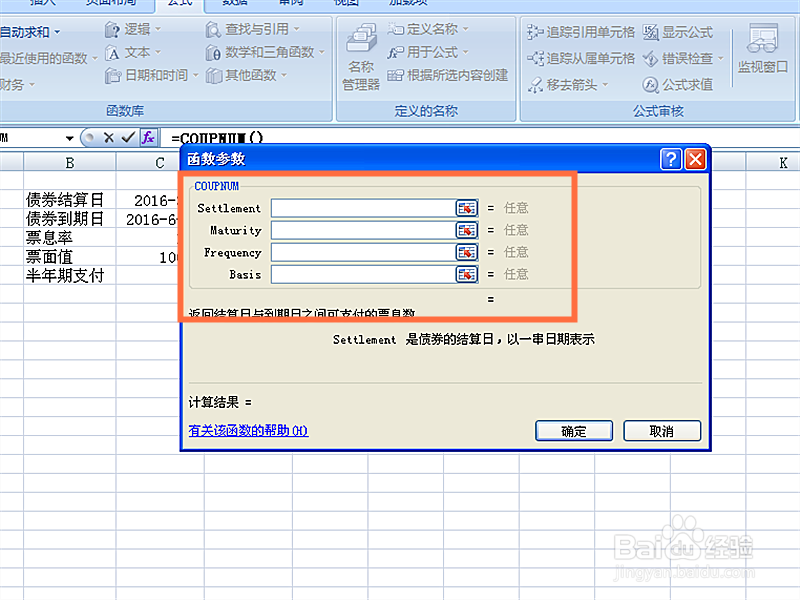Screen dimensions: 800x600
Task: Click in the formula bar text =COUPNUM()
Action: coord(217,138)
